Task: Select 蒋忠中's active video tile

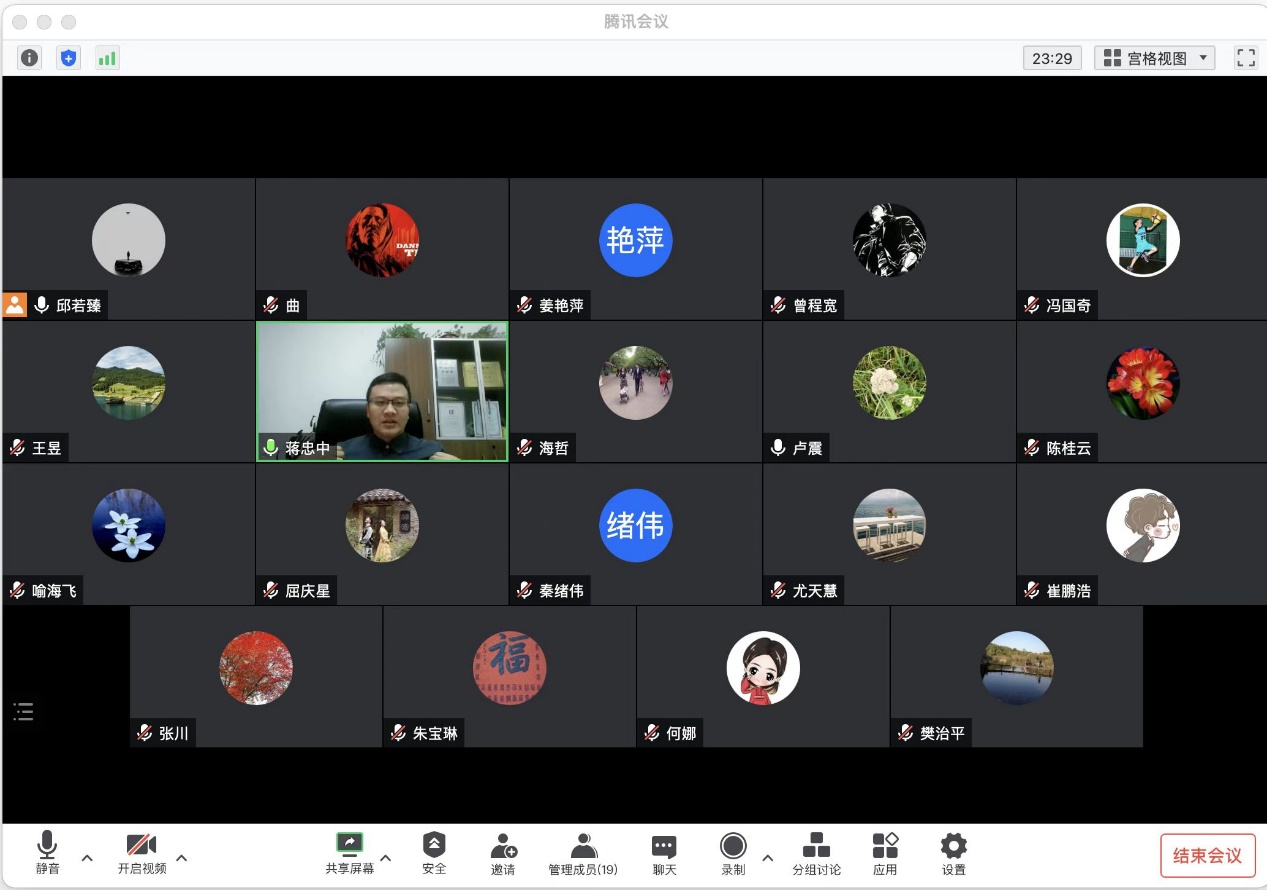Action: 382,391
